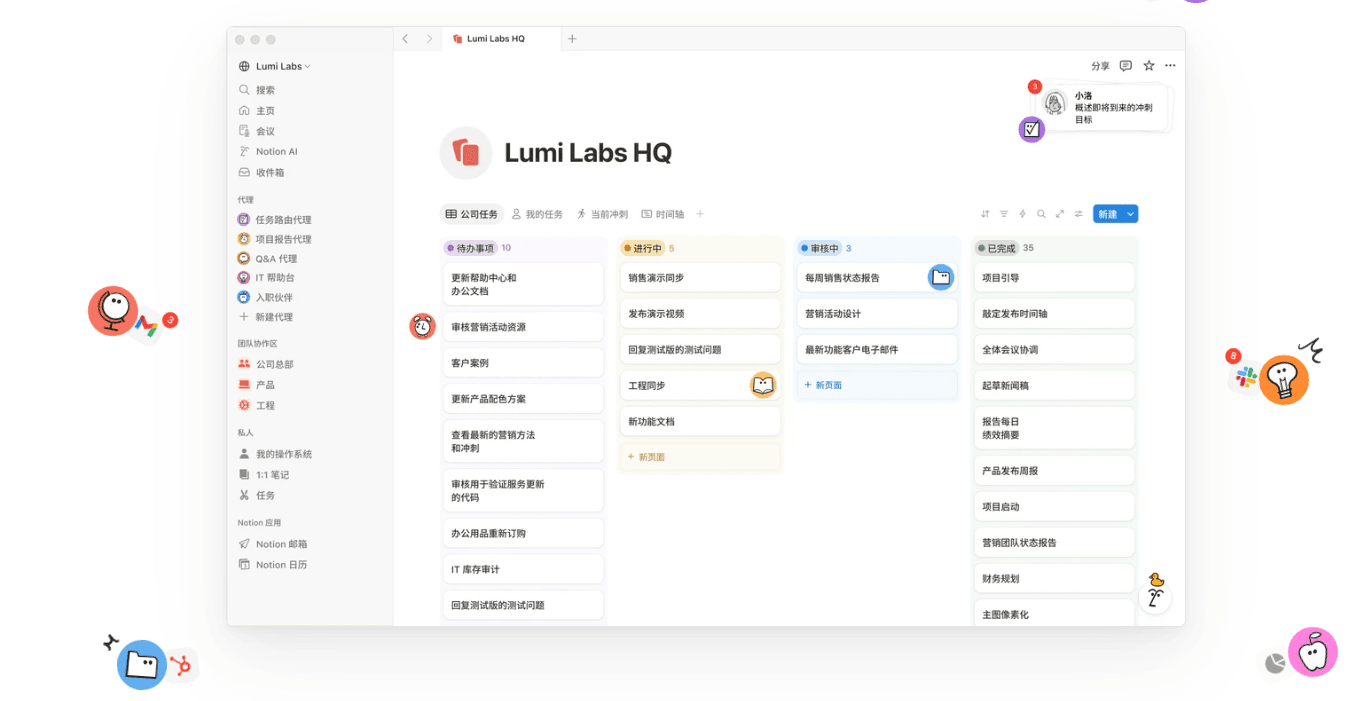Switch to the 时间轴 view tab

[663, 214]
